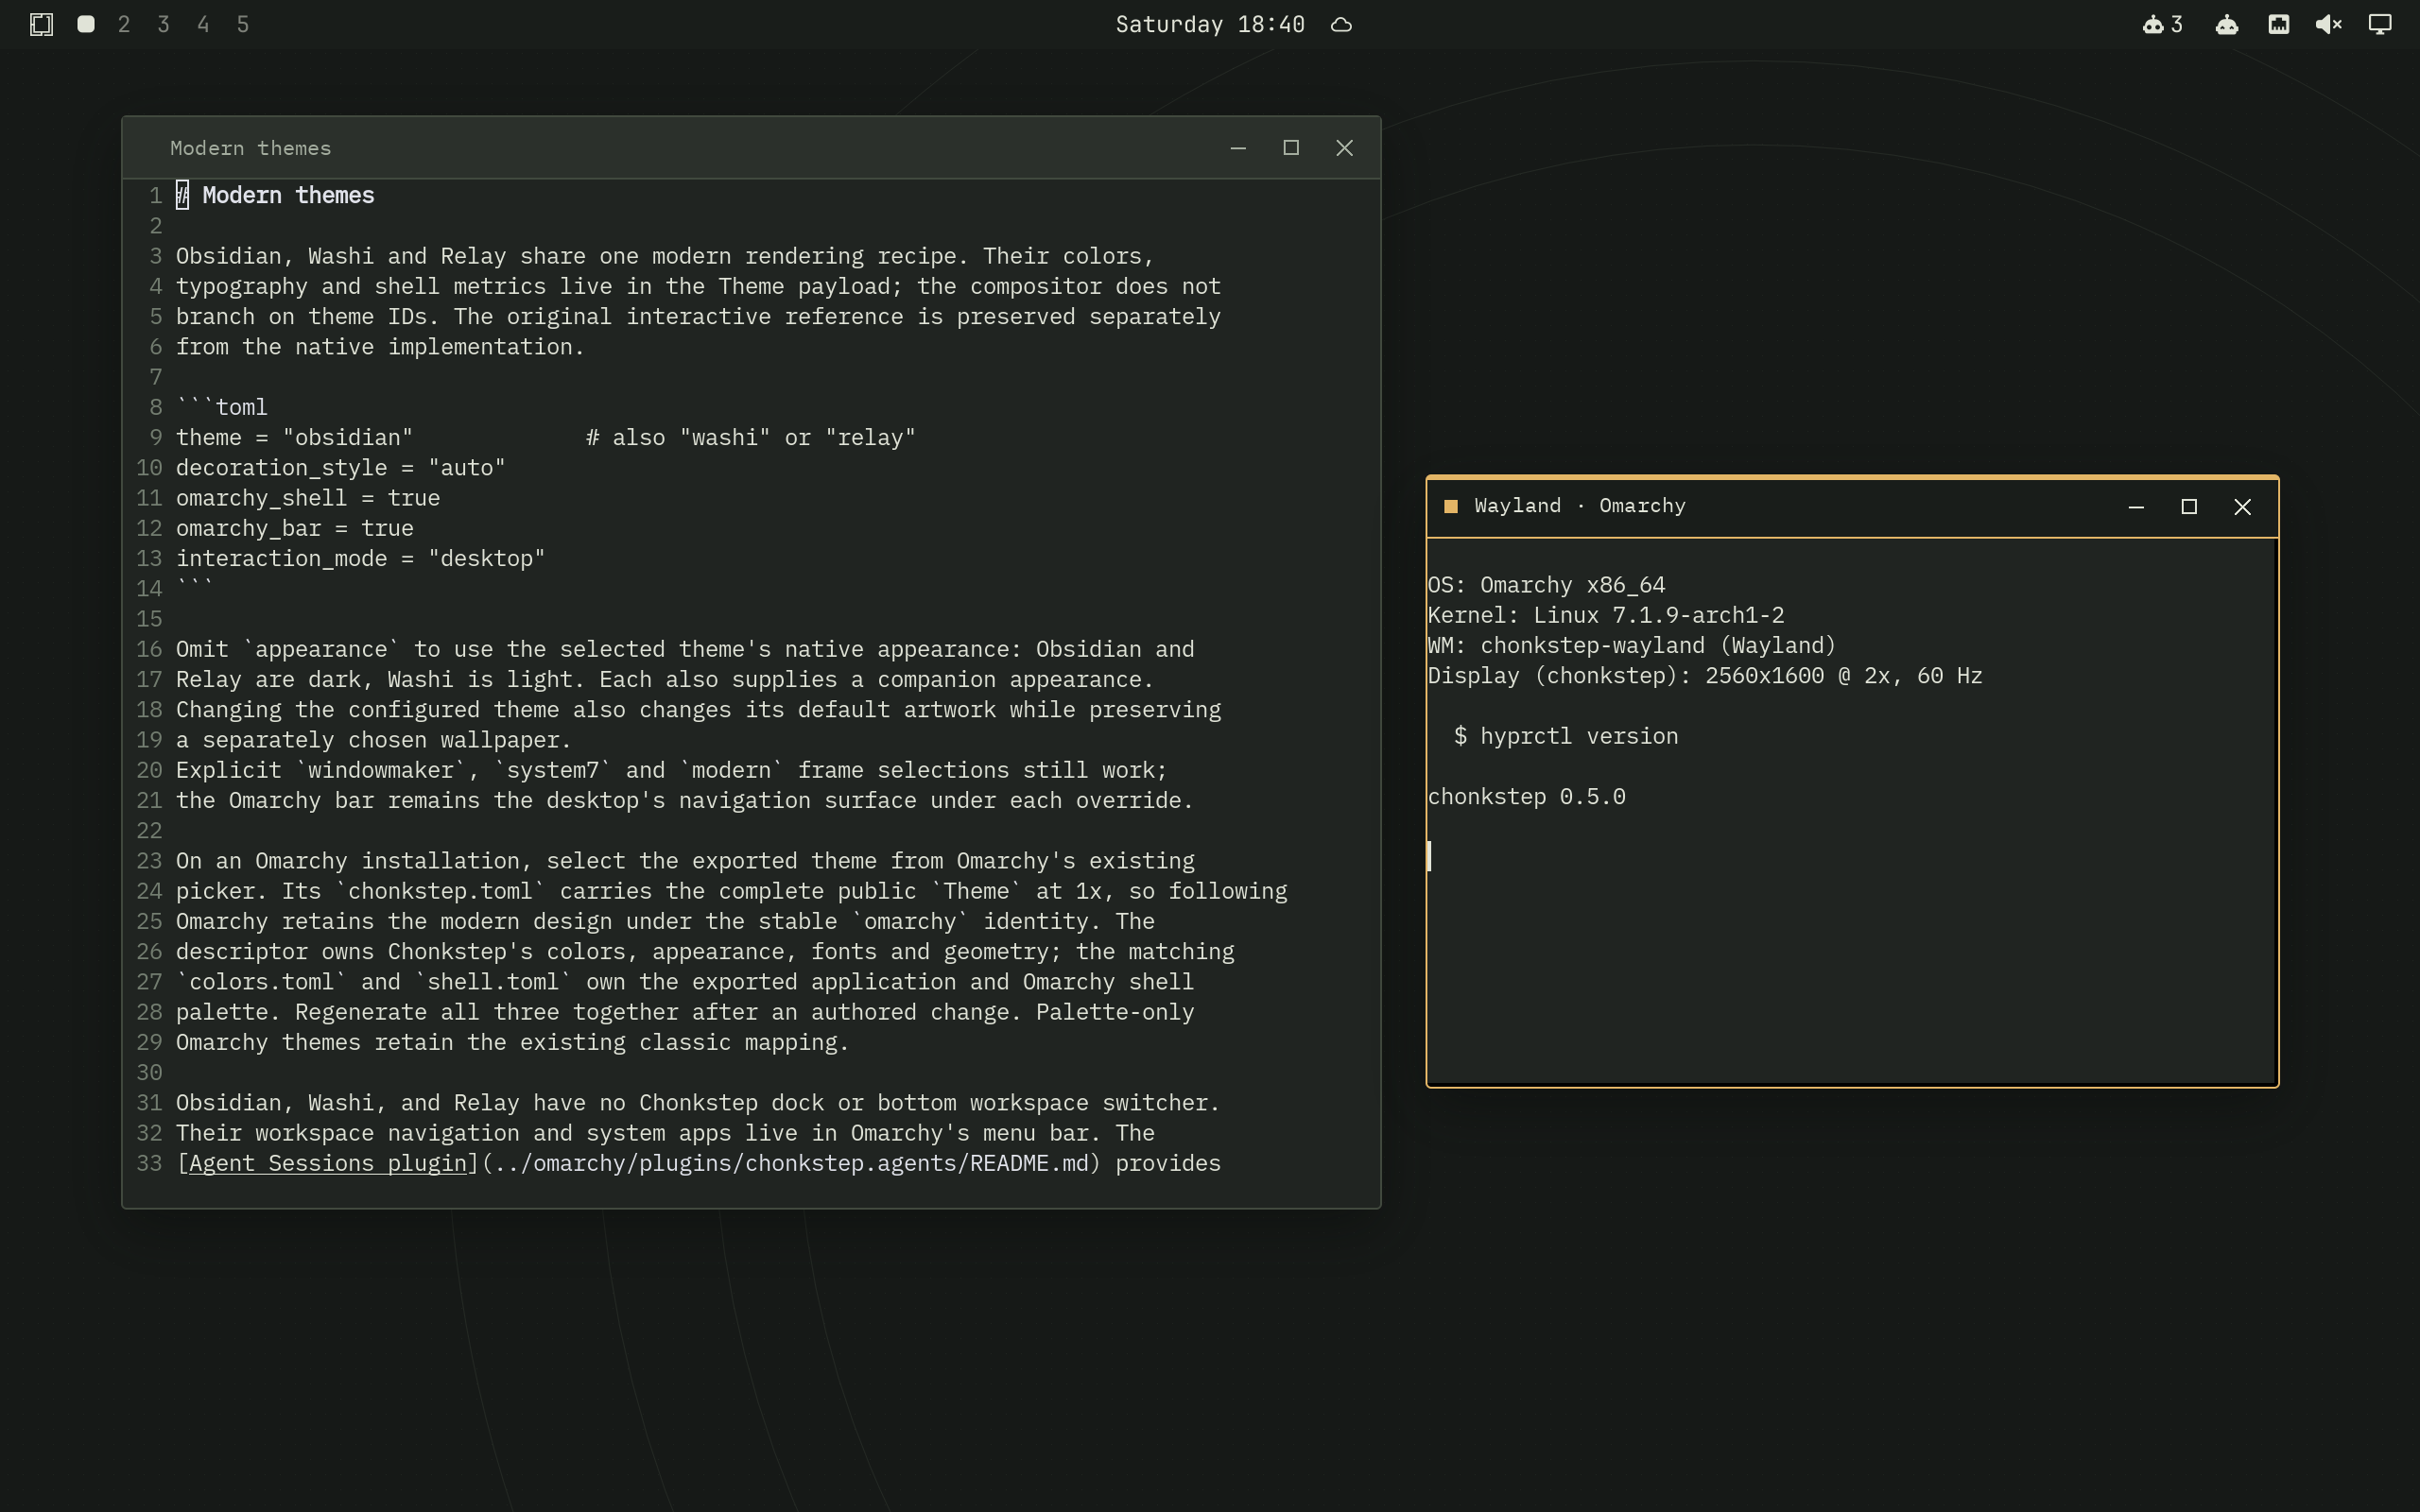Open the agent sessions robot icon showing 3
The image size is (2420, 1512).
coord(2162,24)
